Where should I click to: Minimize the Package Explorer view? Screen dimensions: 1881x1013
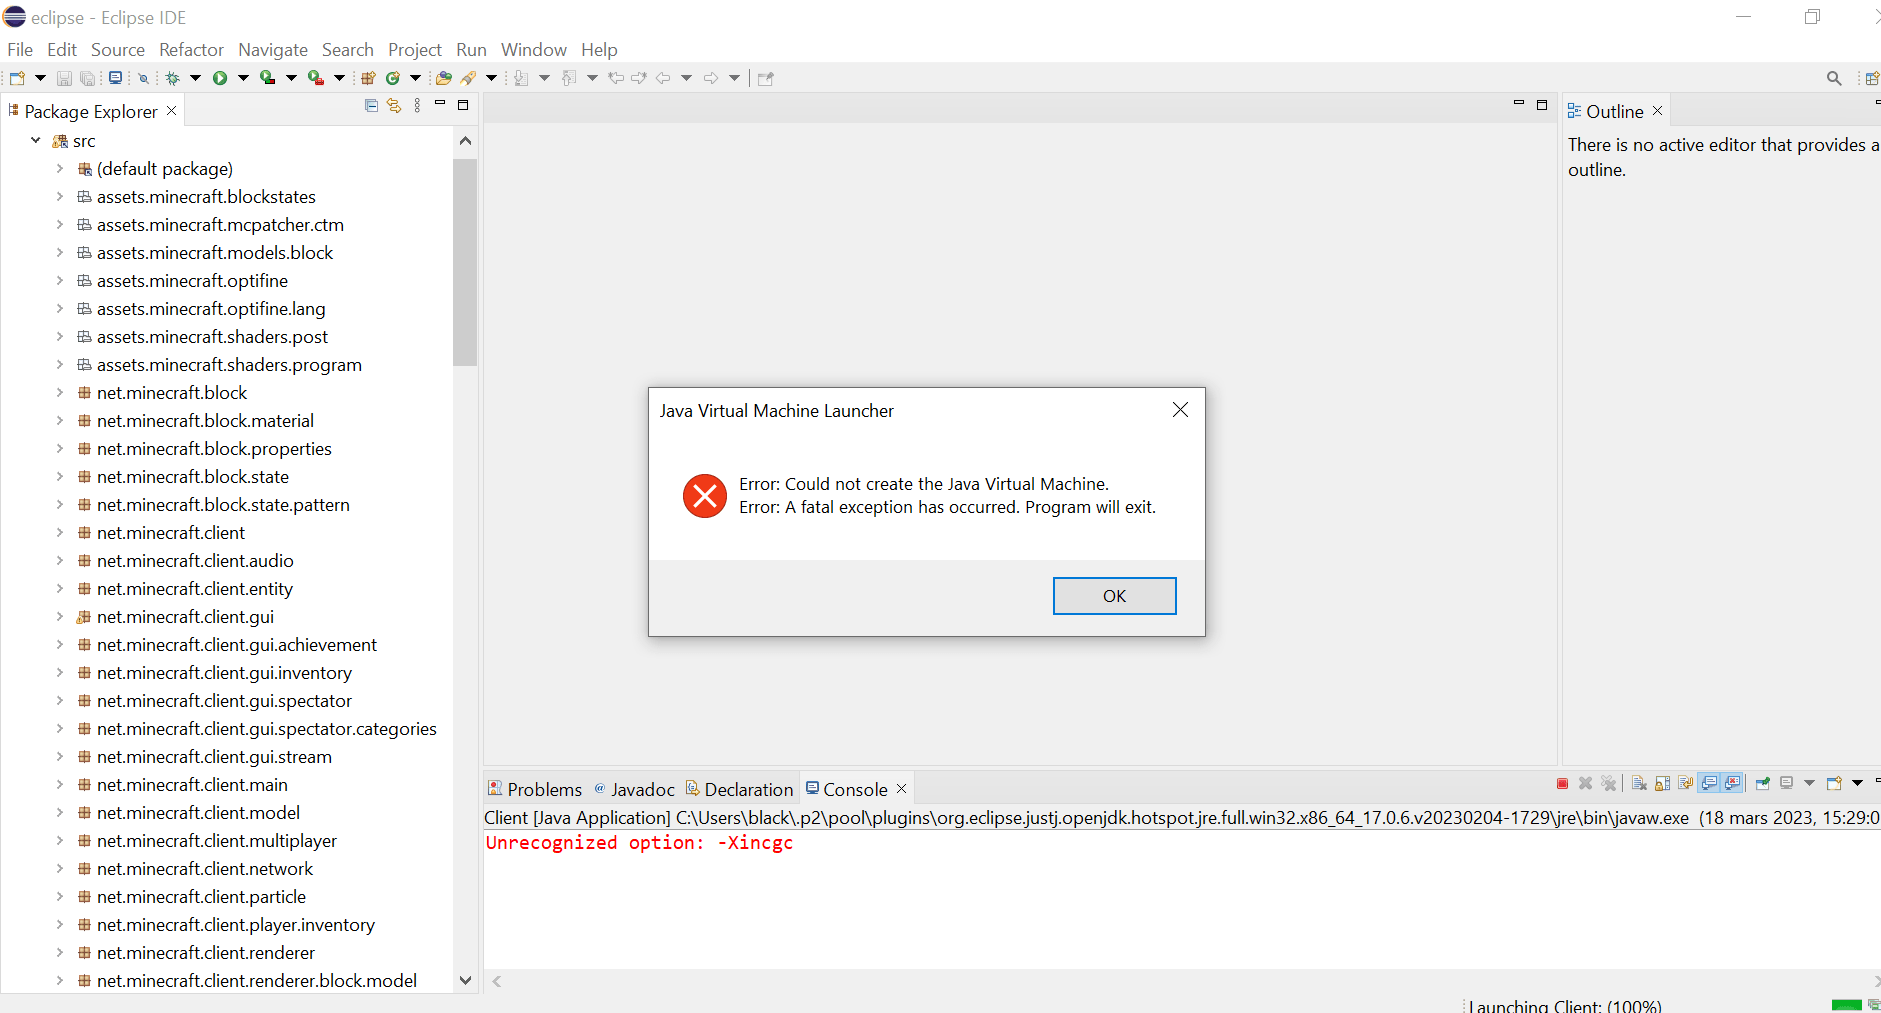pyautogui.click(x=440, y=104)
